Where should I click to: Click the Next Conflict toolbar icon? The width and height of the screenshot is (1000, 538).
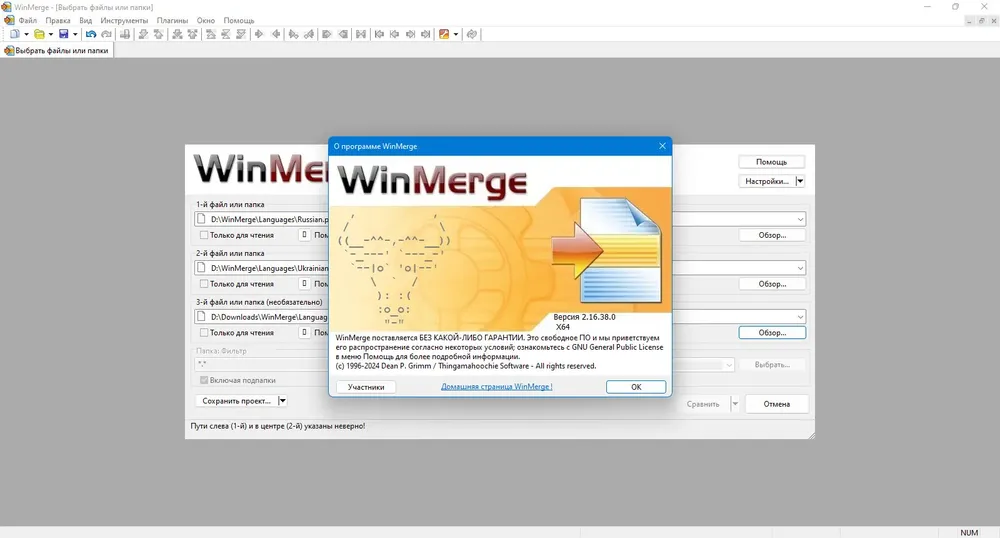pyautogui.click(x=177, y=34)
